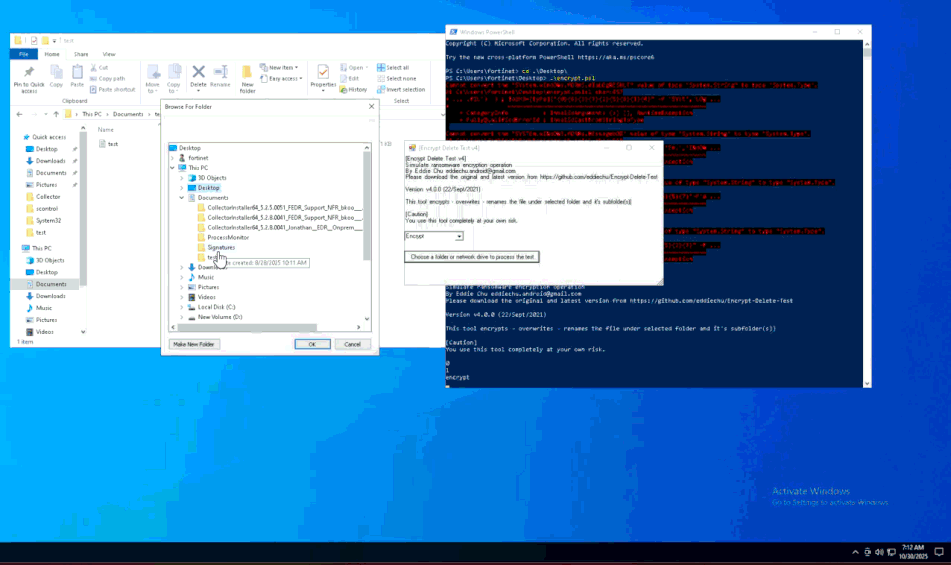Click Select none in the ribbon
This screenshot has height=565, width=951.
click(x=397, y=79)
